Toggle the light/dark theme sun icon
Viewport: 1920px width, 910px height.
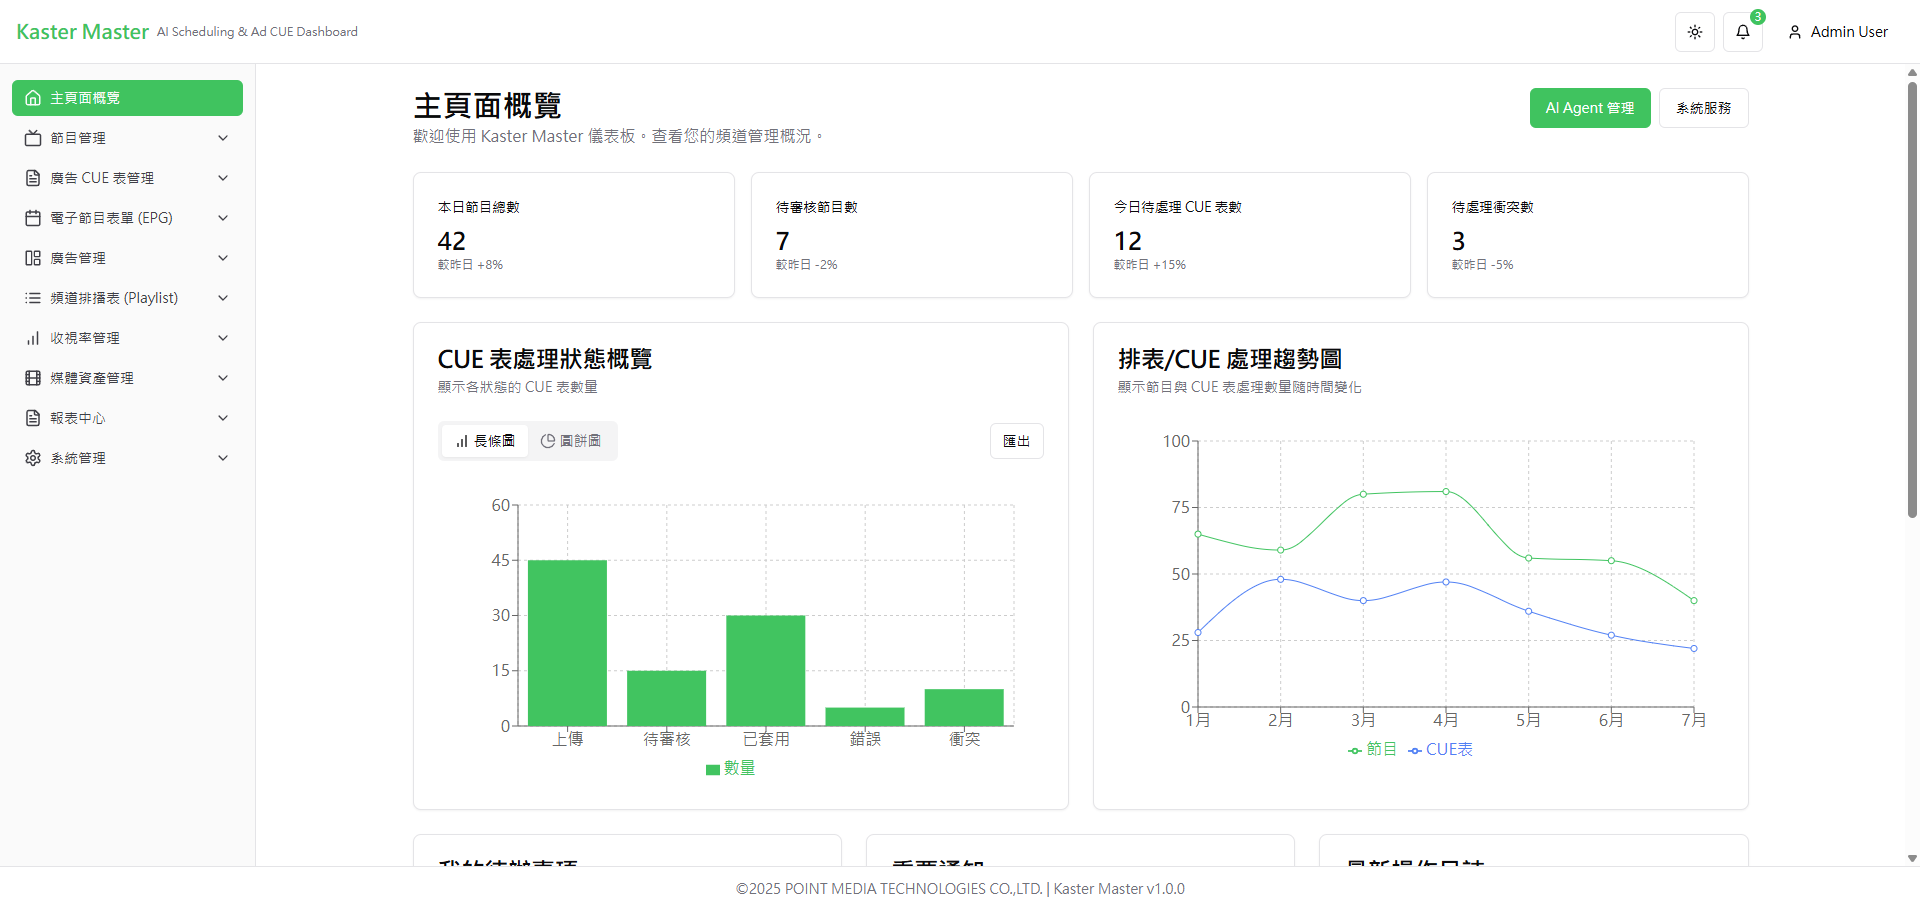coord(1695,32)
